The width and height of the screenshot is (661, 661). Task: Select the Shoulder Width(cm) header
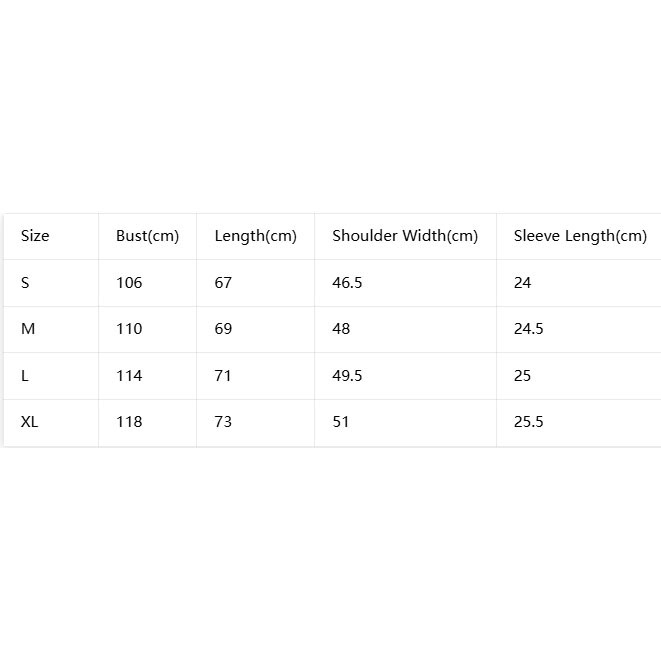pos(405,236)
